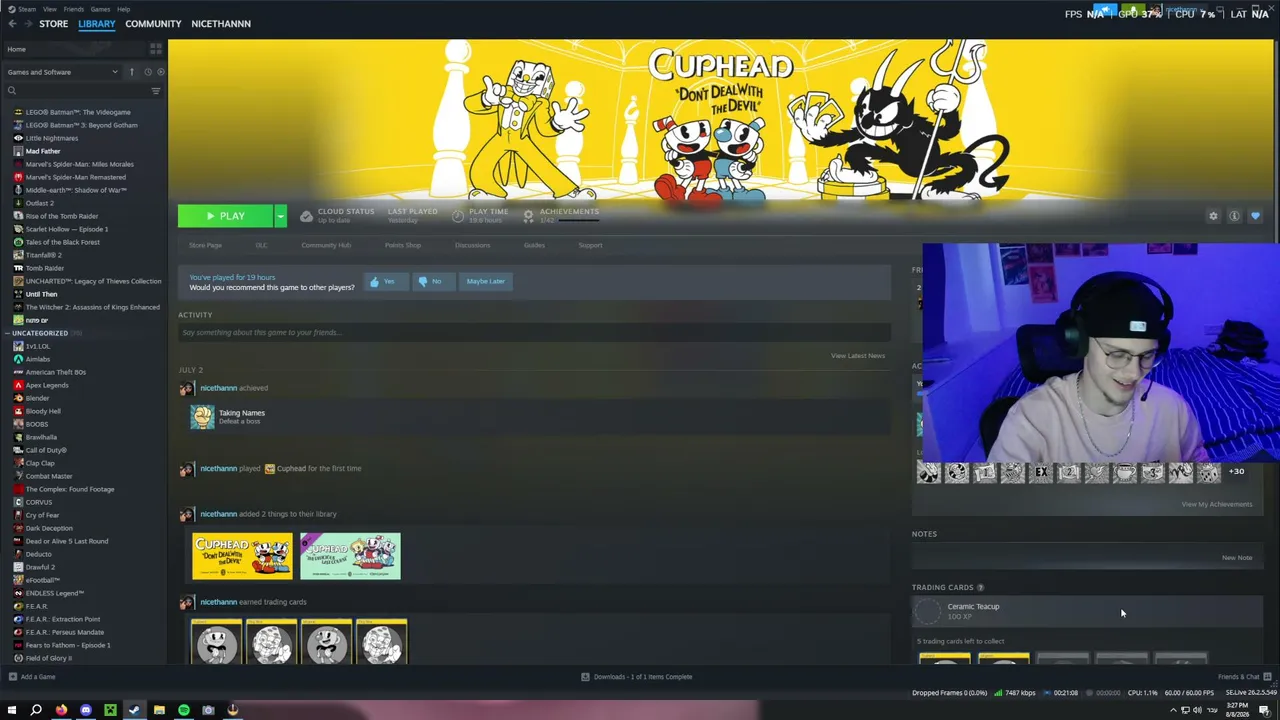
Task: Open Friends & Chat panel
Action: tap(1244, 677)
